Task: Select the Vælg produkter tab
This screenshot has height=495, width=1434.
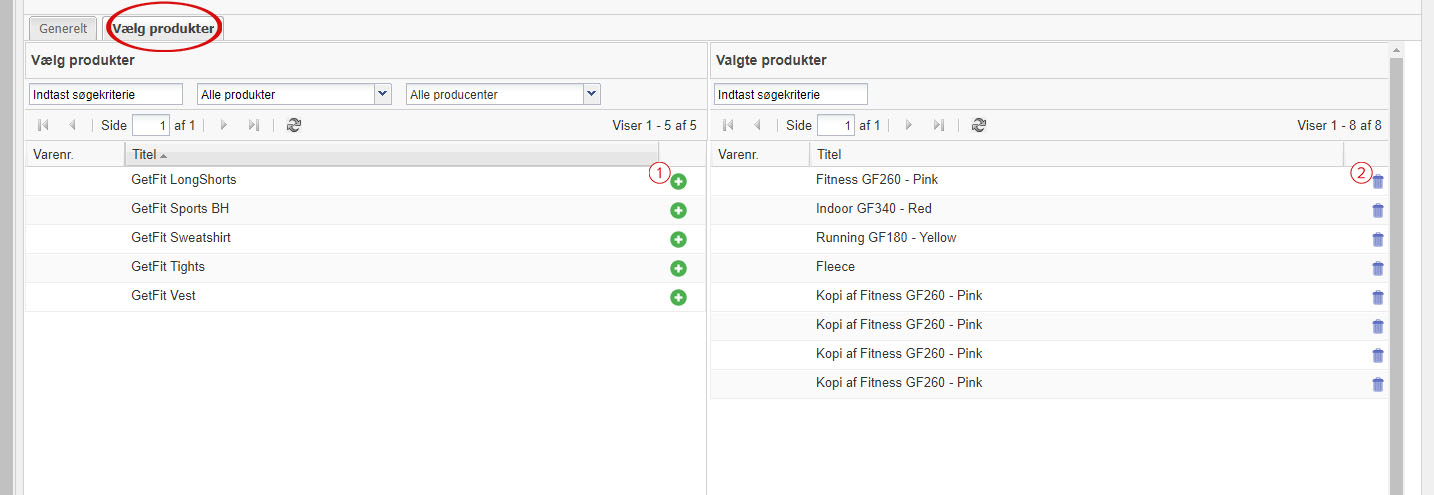Action: point(163,29)
